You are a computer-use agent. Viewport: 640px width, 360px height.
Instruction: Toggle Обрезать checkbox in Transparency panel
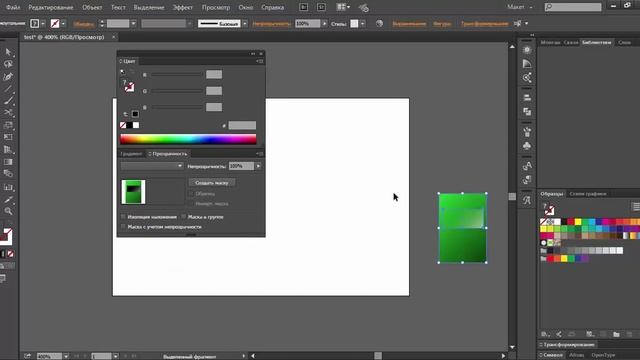pos(191,193)
